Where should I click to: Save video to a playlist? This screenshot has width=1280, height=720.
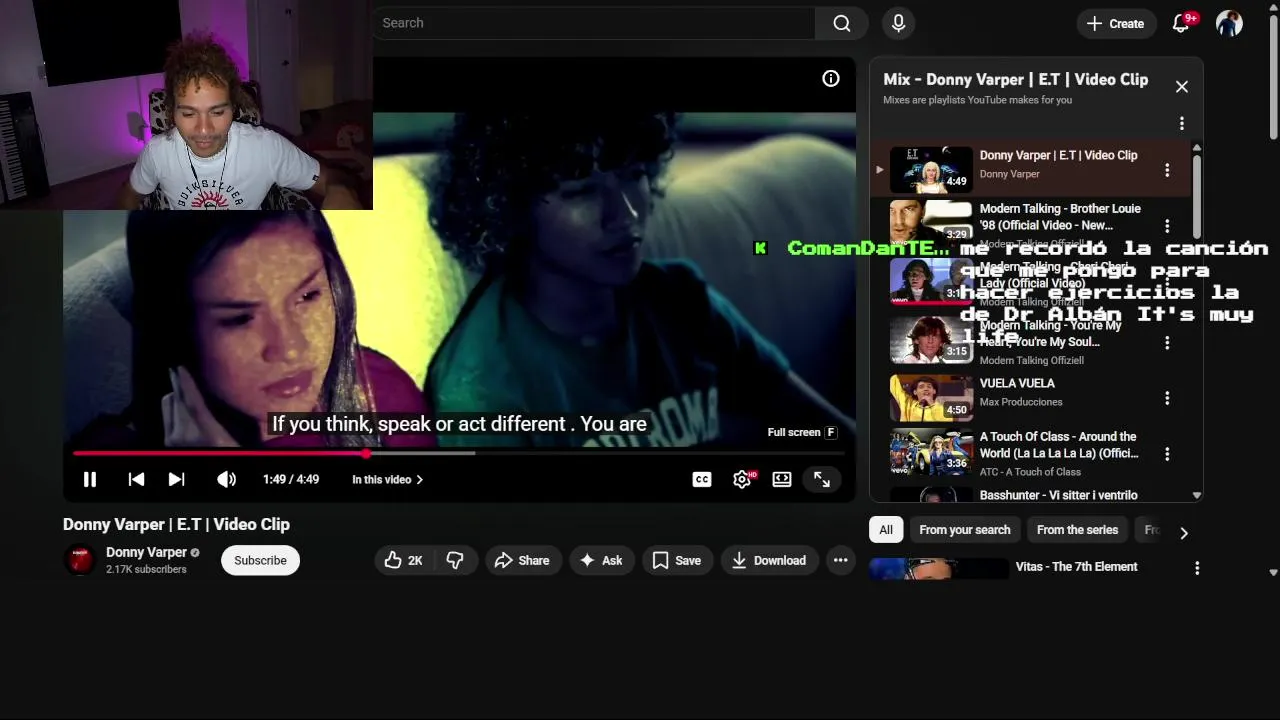(x=677, y=561)
